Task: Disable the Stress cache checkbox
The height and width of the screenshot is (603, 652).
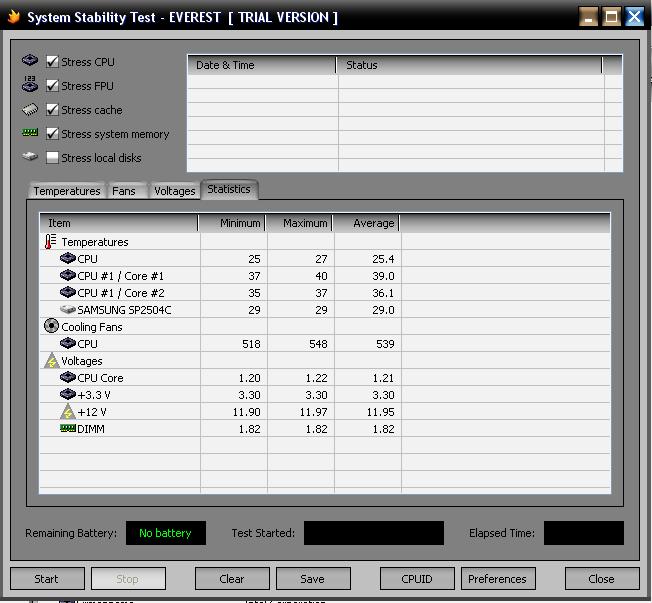Action: (52, 110)
